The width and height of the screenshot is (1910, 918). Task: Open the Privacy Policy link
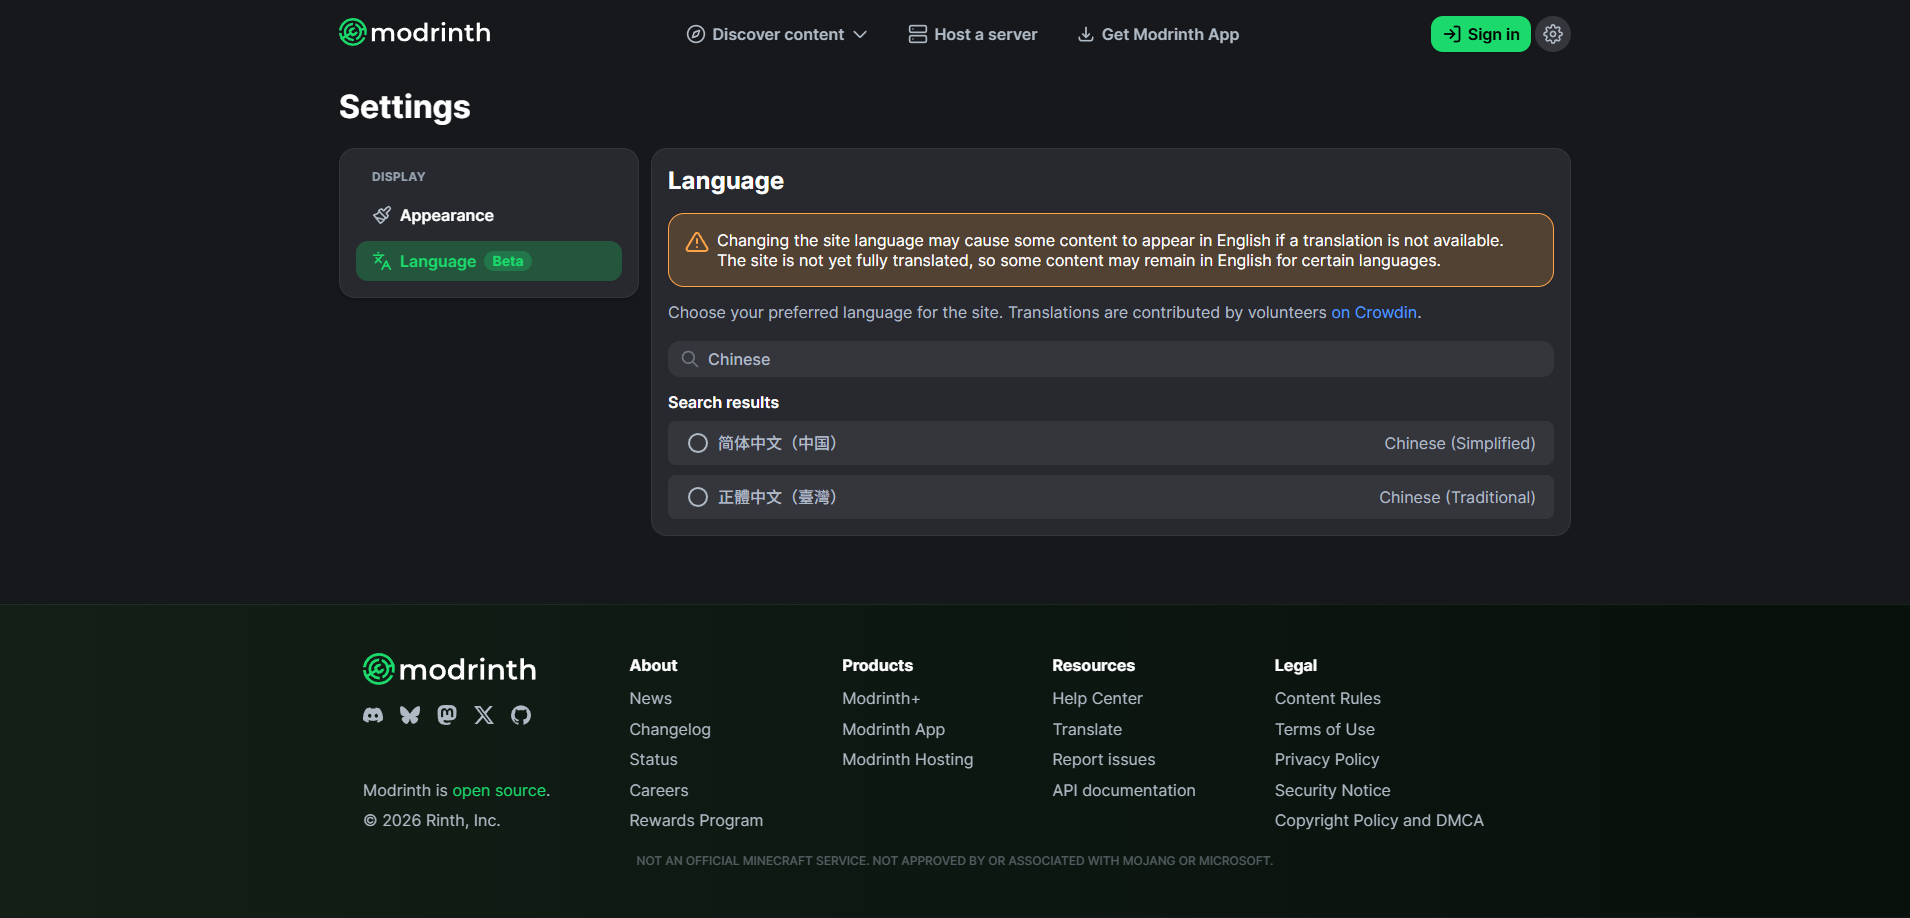(x=1327, y=759)
